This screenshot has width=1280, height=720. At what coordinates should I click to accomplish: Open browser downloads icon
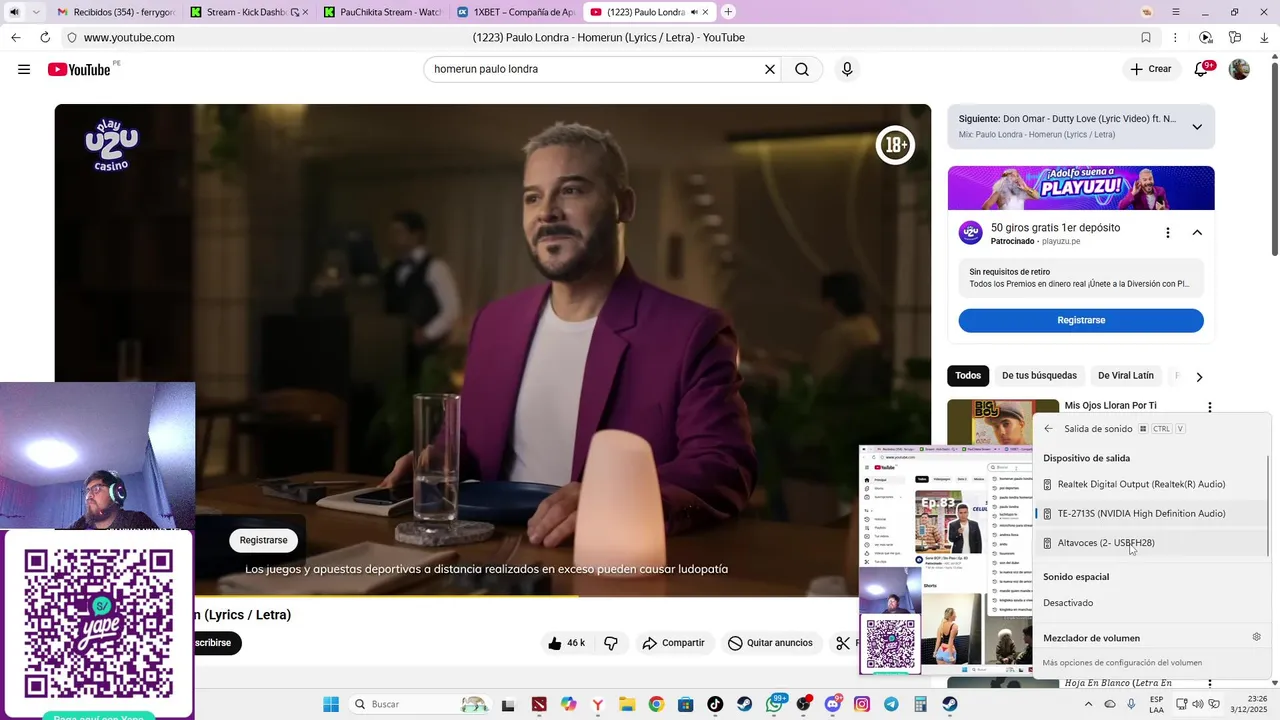(1265, 37)
